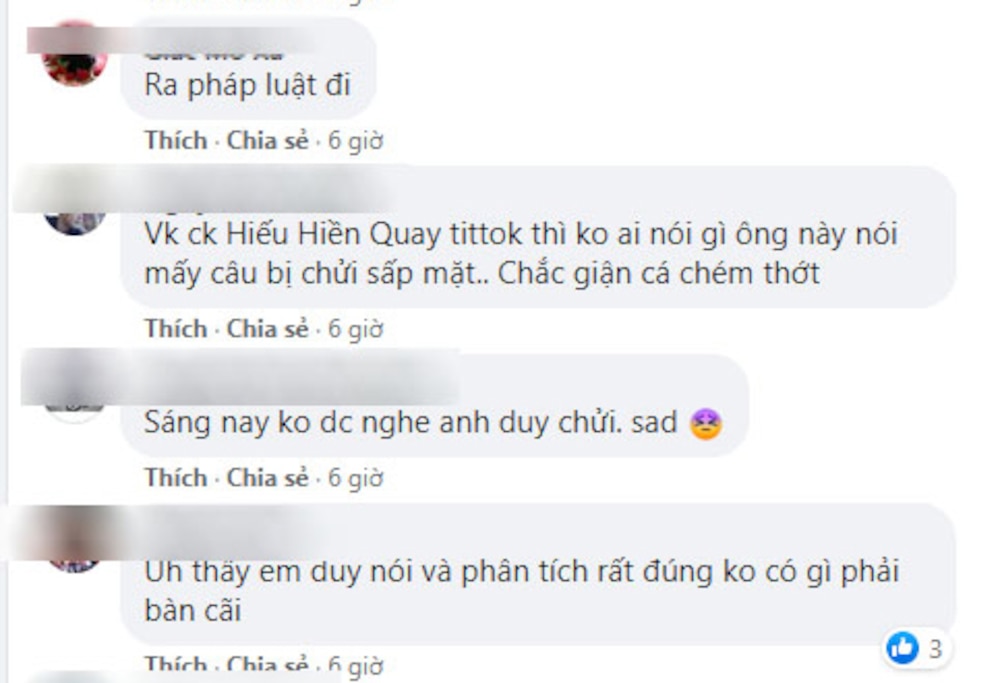Screen dimensions: 1000x683
Task: Click the dizzy face emoji after "sad"
Action: coord(705,424)
